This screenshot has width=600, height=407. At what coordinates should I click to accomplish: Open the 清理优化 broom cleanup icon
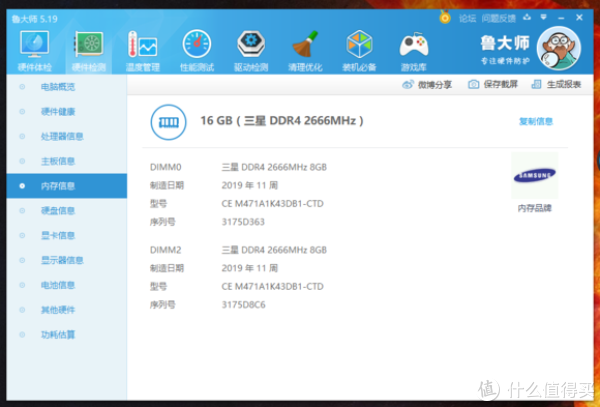(x=305, y=52)
